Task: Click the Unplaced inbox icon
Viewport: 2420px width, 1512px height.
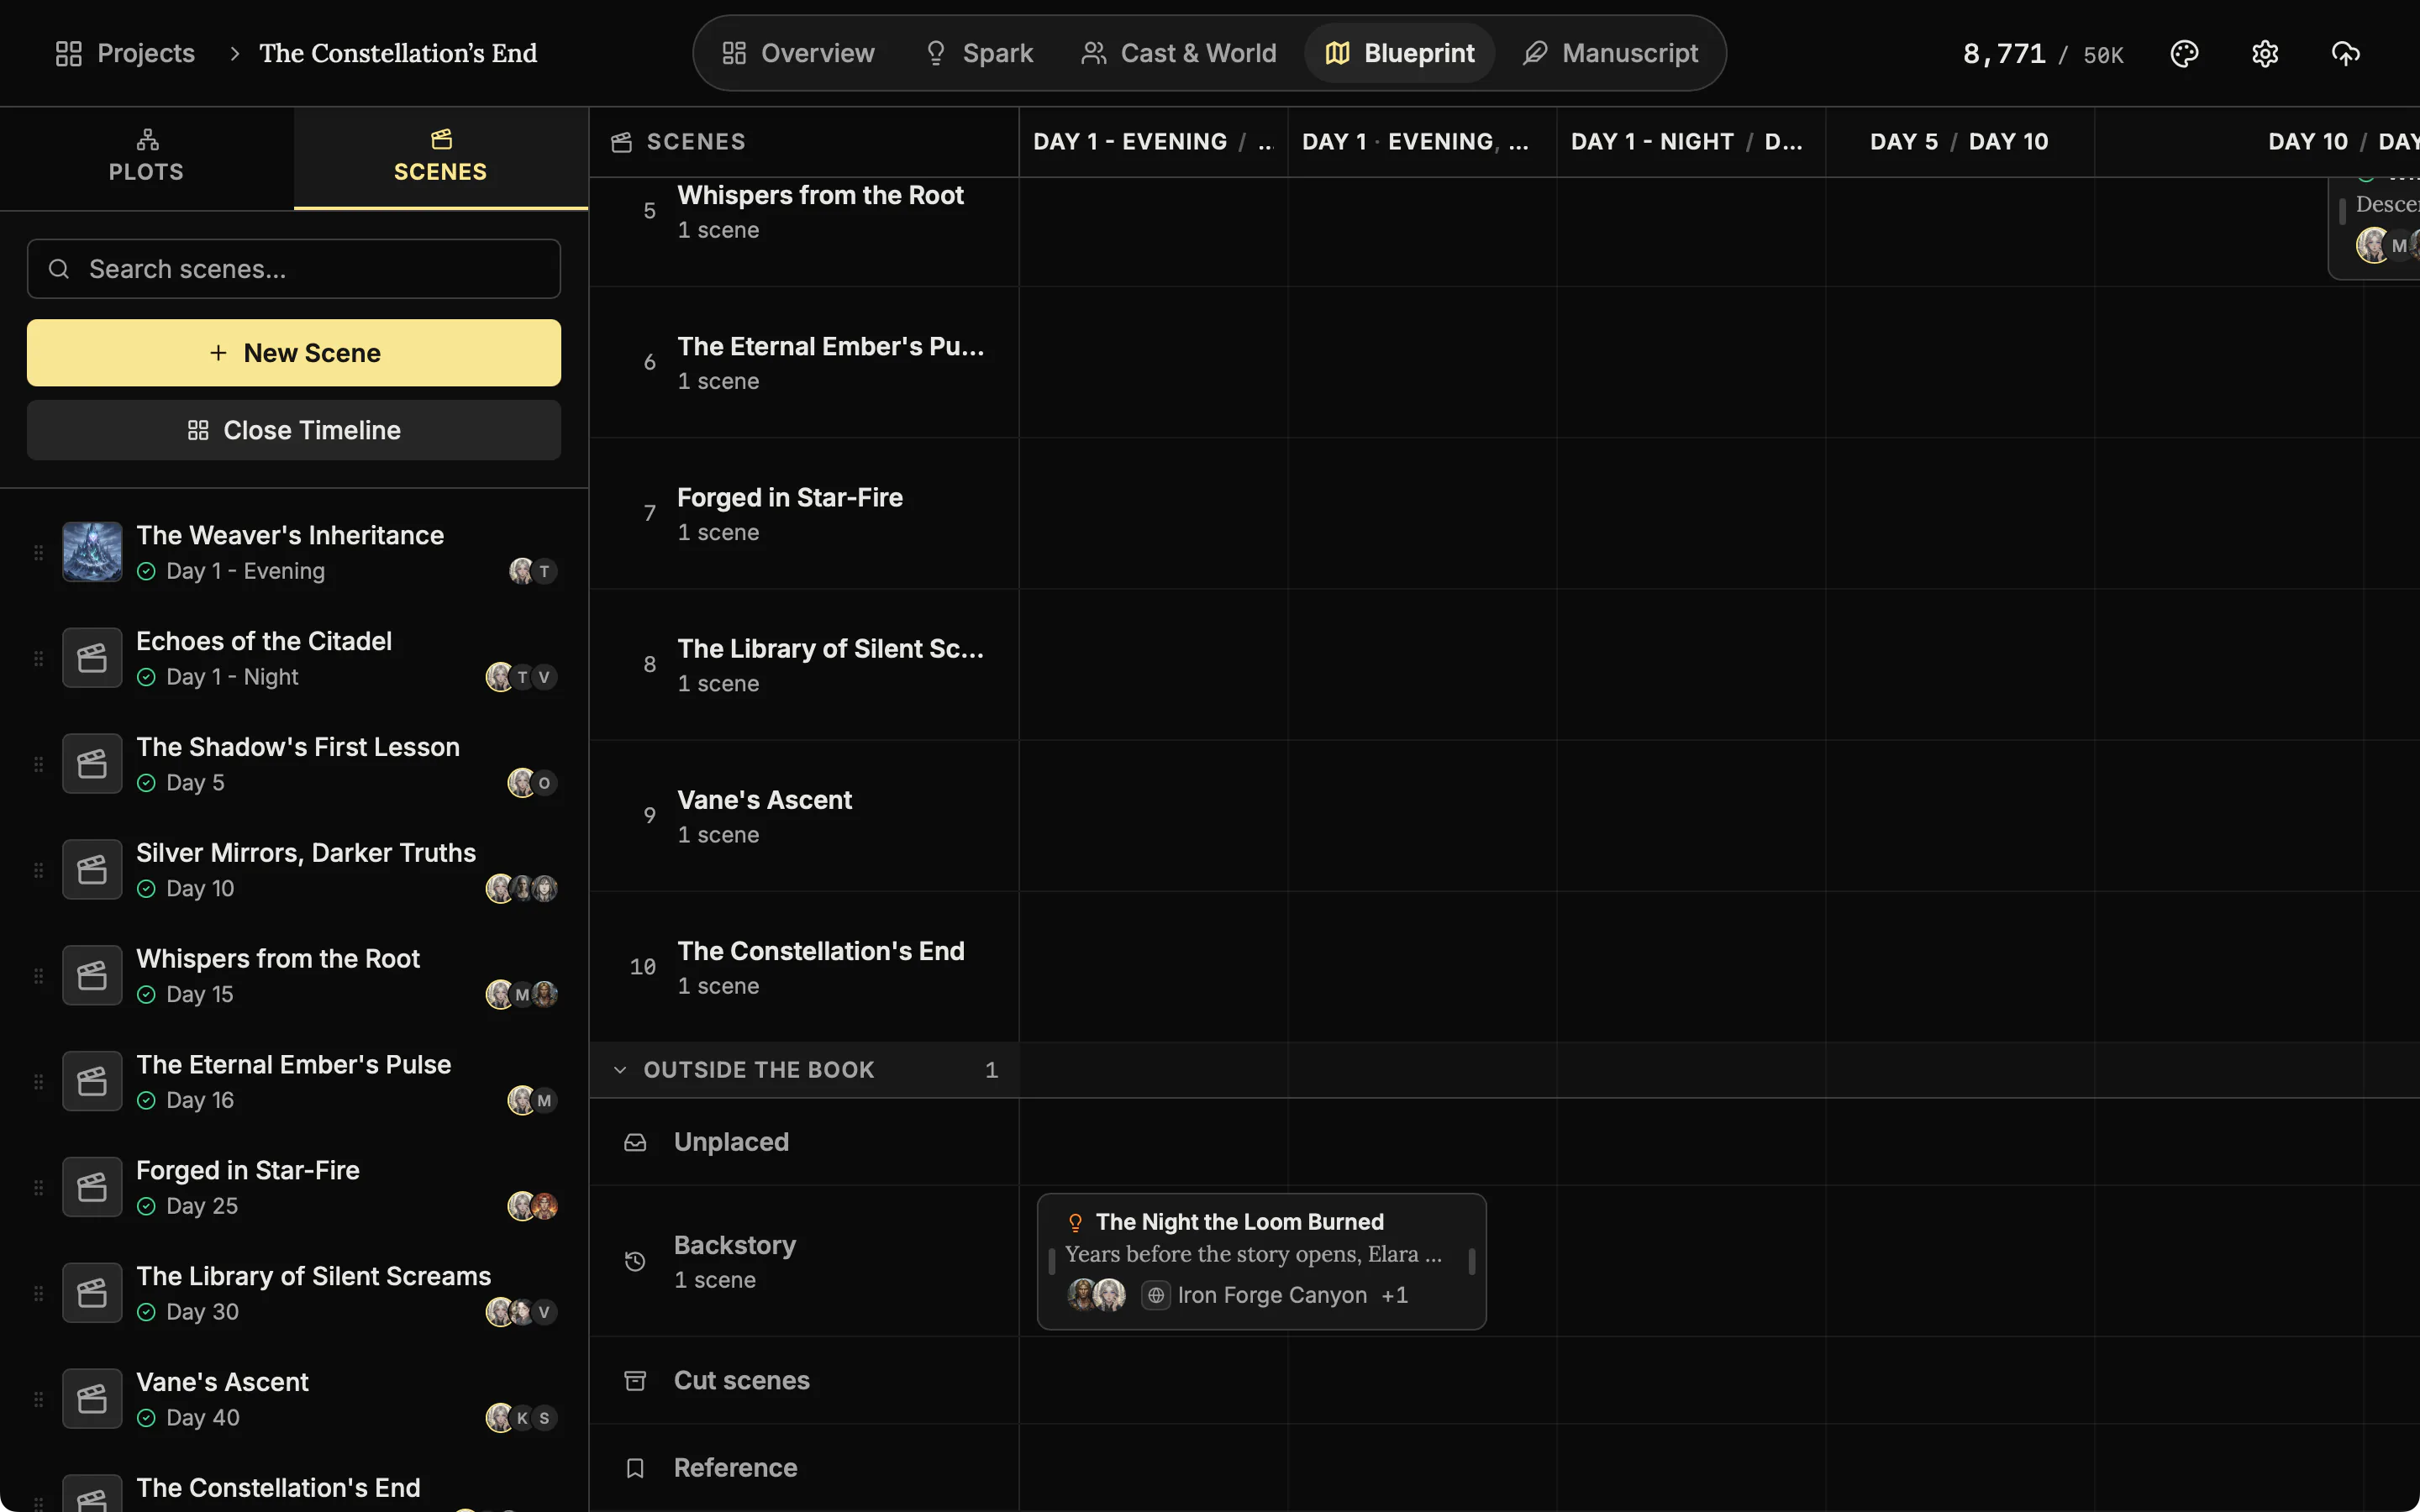Action: 635,1142
